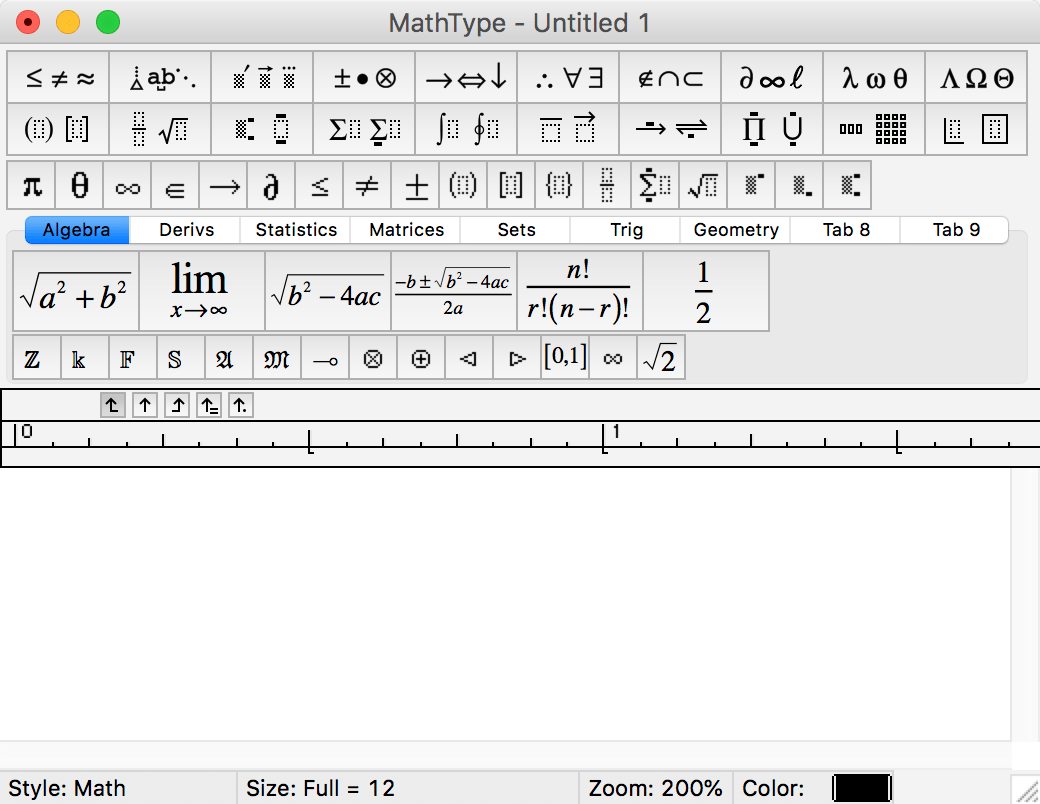This screenshot has width=1040, height=804.
Task: Insert the single right arrow symbol
Action: [224, 185]
